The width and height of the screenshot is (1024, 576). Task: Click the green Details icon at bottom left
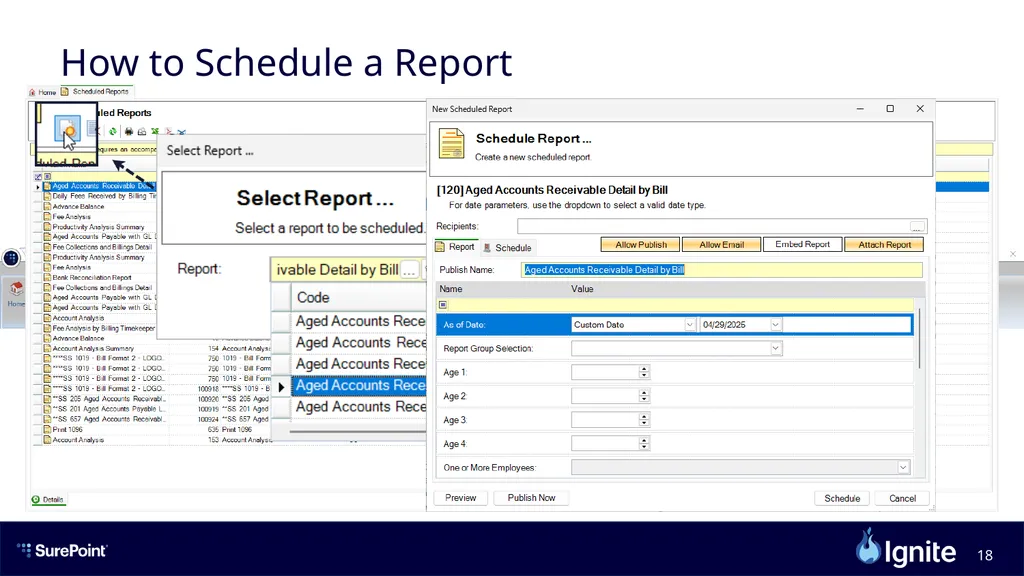(x=36, y=500)
